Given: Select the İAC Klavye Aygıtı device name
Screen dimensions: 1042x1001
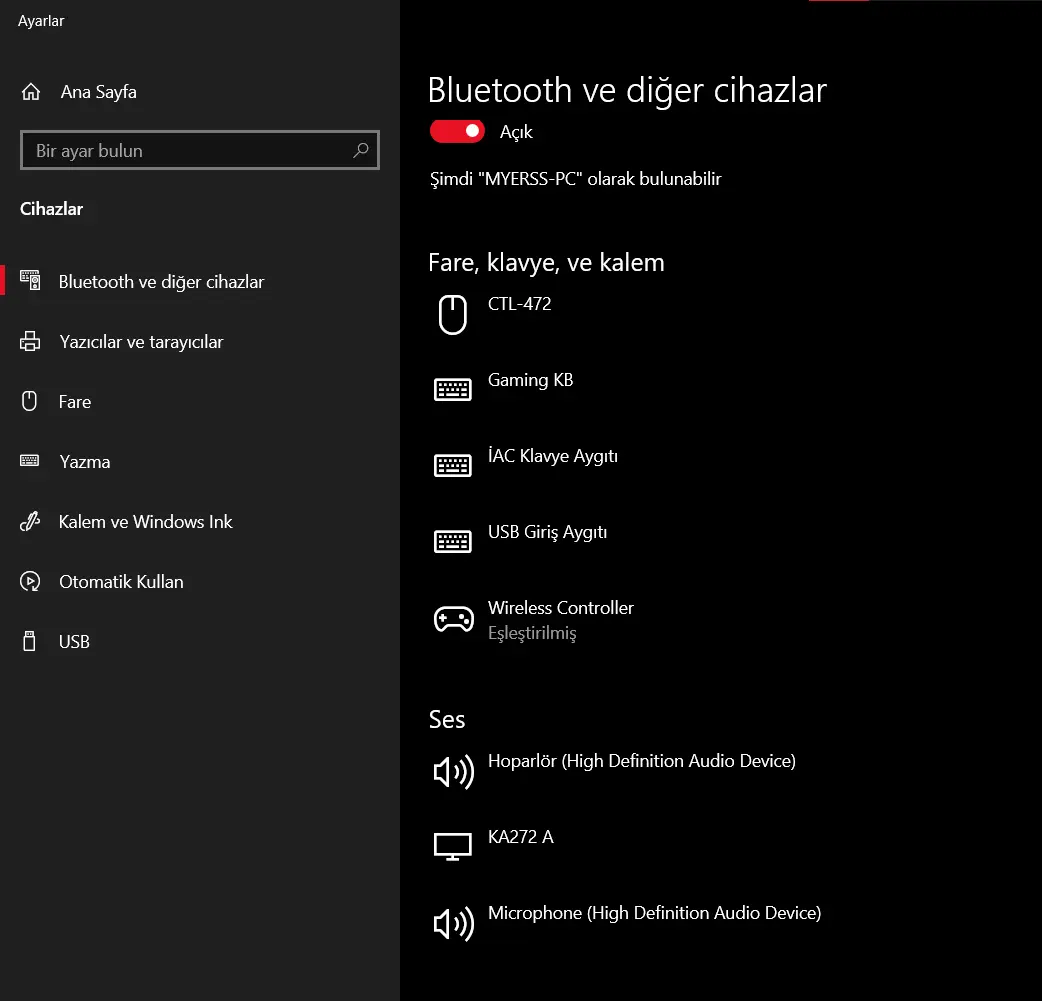Looking at the screenshot, I should tap(552, 456).
